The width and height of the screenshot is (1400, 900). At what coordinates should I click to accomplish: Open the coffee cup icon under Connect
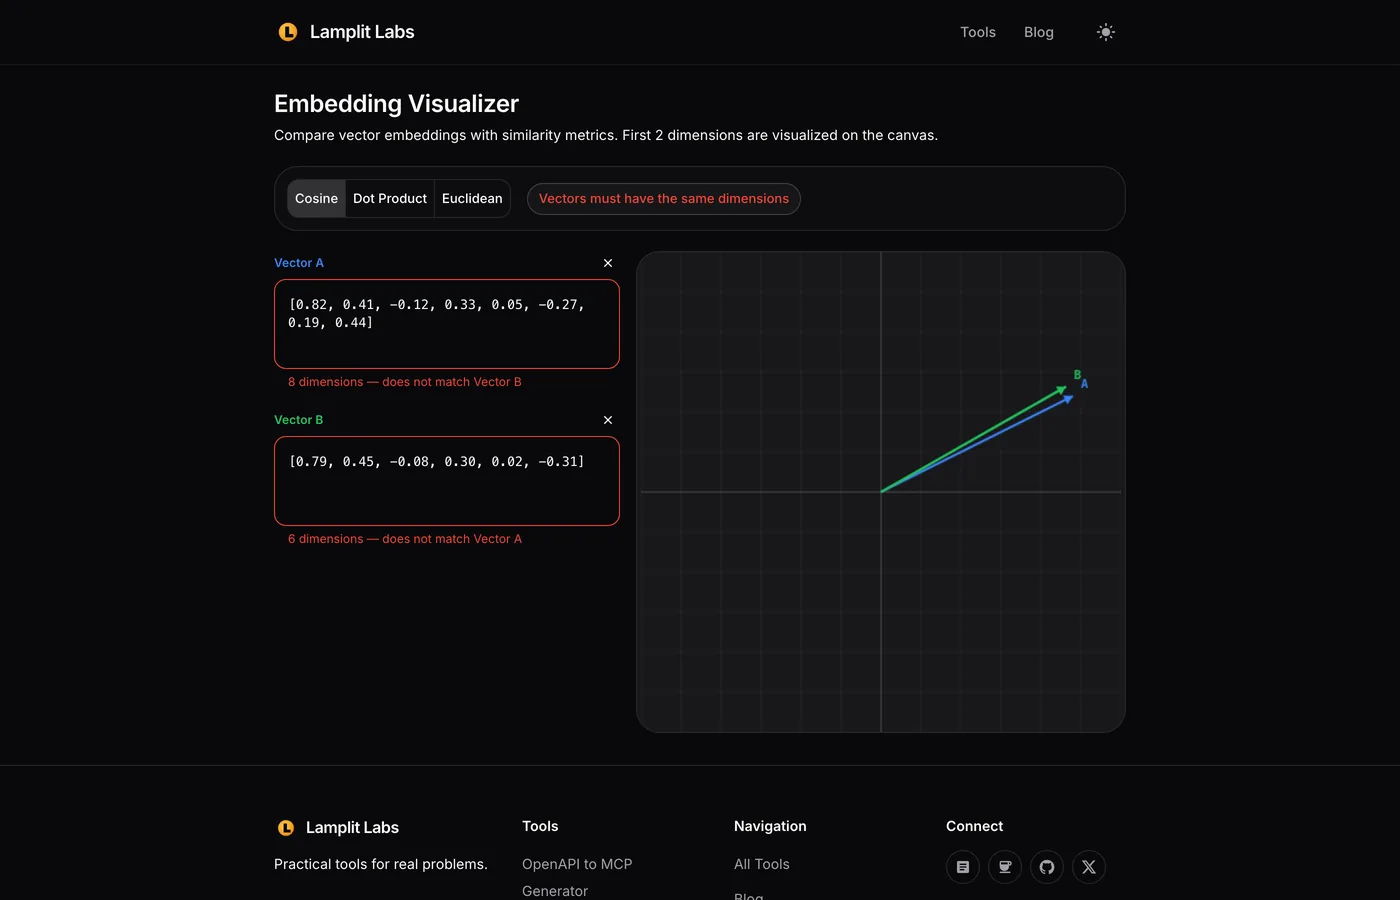pyautogui.click(x=1005, y=867)
